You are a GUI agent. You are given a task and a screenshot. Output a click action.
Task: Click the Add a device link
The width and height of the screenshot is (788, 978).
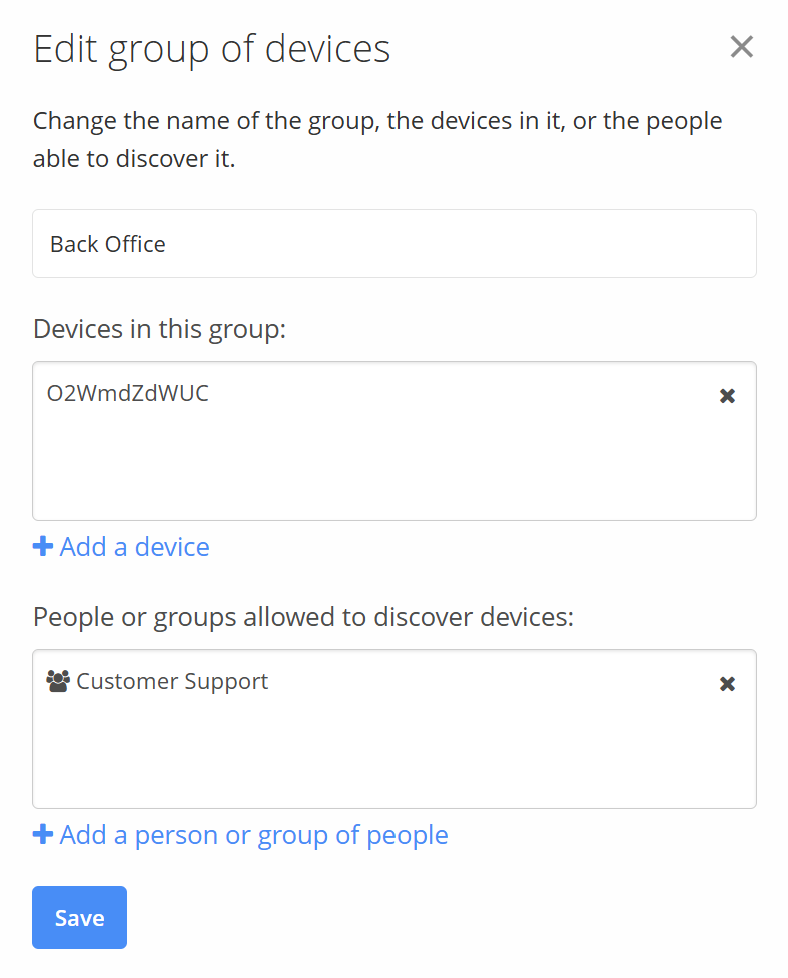coord(134,547)
